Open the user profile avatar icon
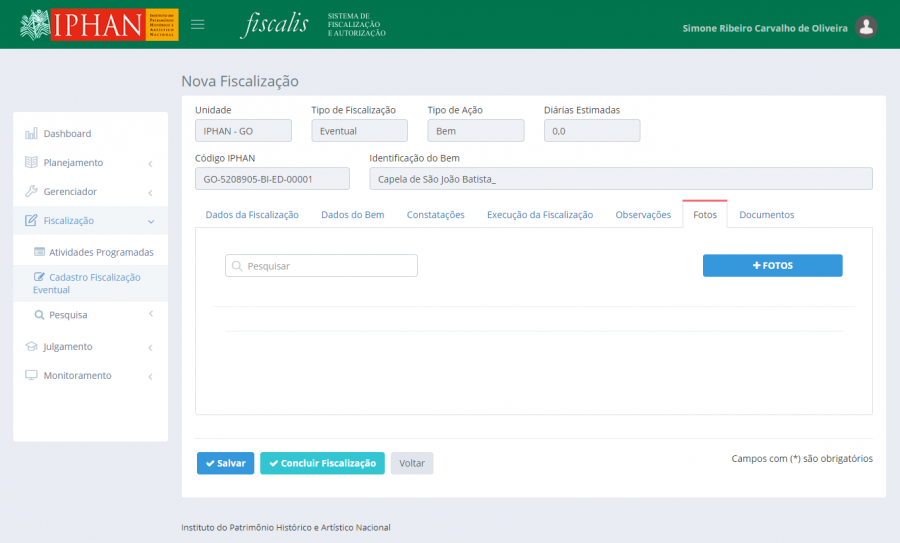900x543 pixels. coord(867,27)
